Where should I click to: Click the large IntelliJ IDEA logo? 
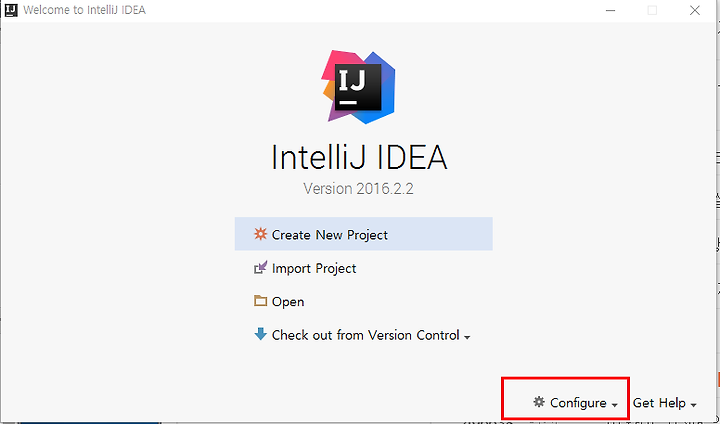359,87
